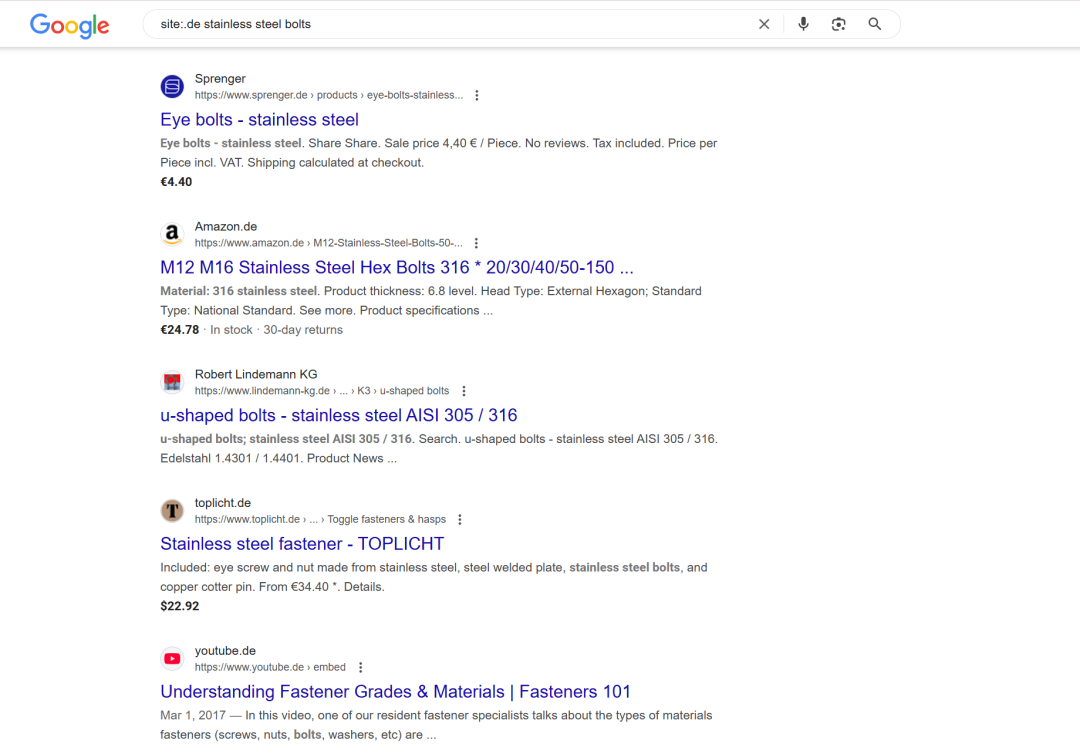Click the toplicht.de favicon
The width and height of the screenshot is (1080, 754).
pos(172,511)
